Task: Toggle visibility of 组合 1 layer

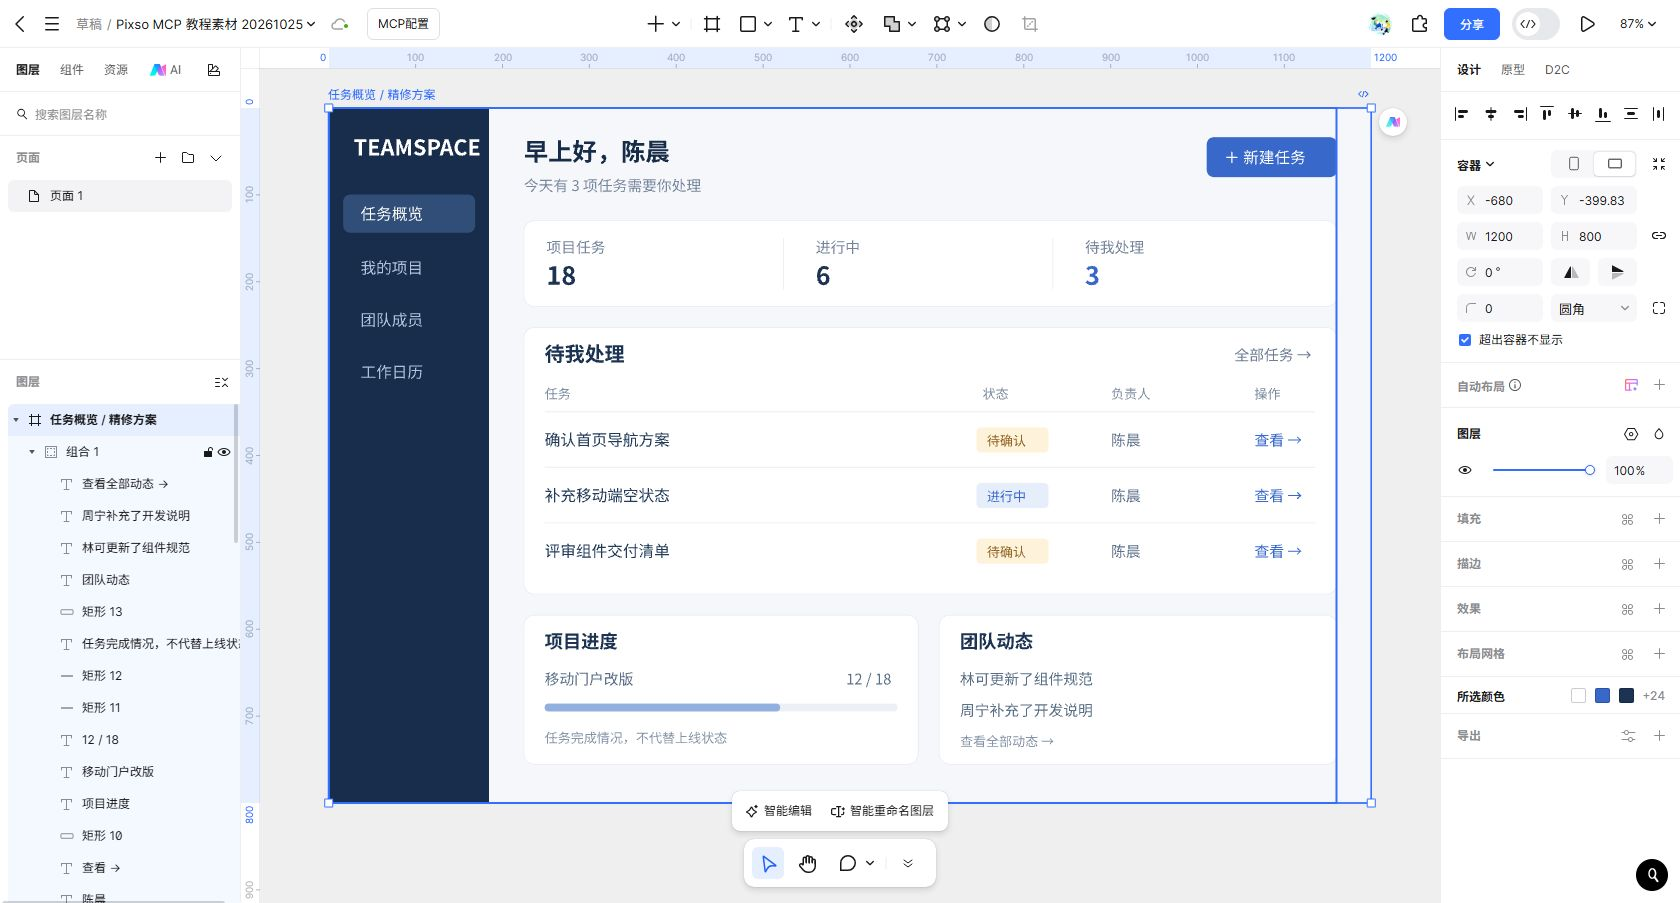Action: [x=224, y=452]
